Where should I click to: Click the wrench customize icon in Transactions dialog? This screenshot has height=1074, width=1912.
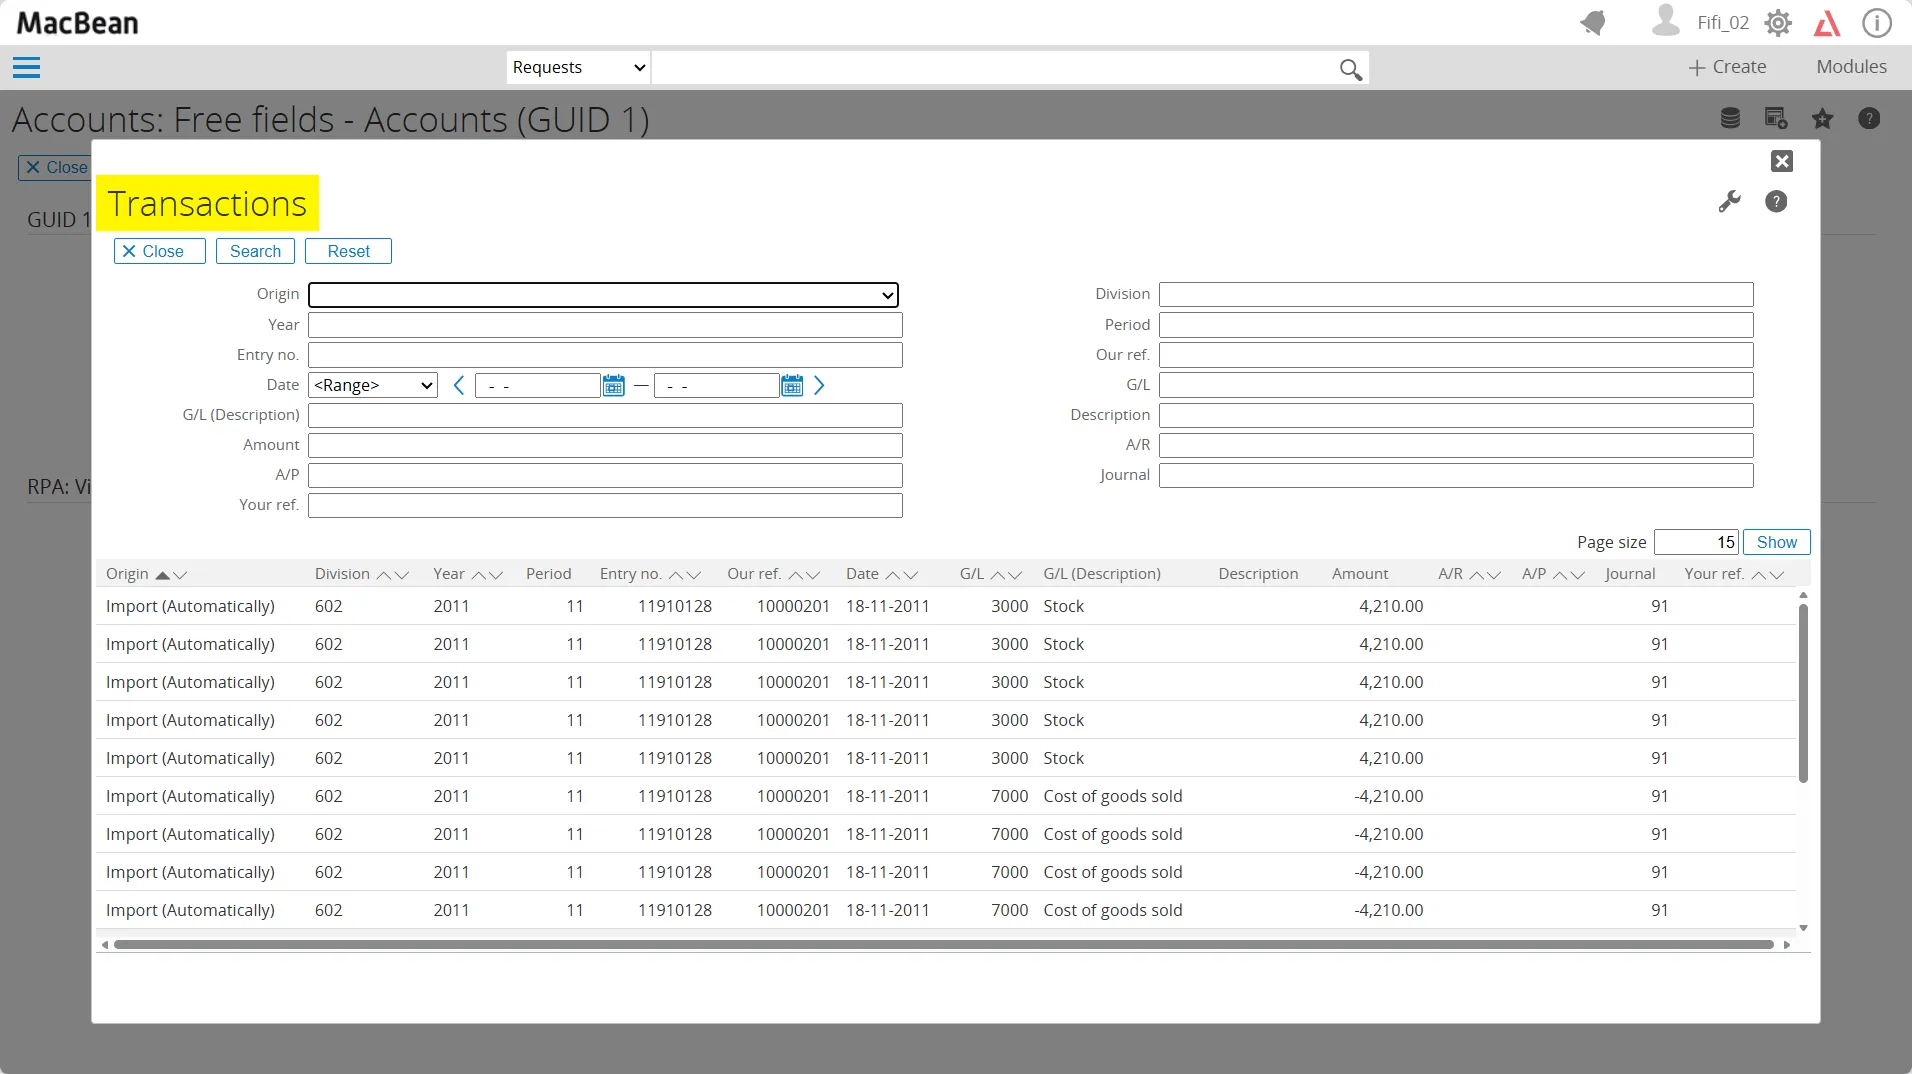(x=1729, y=202)
